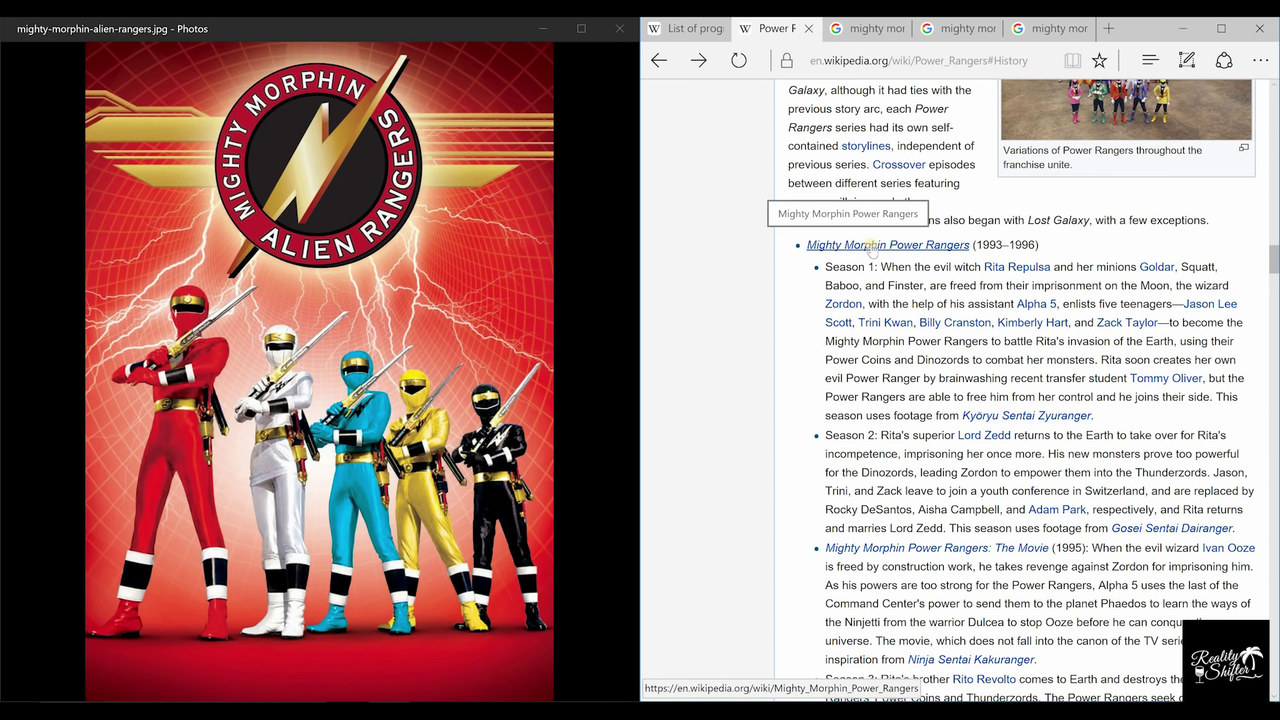The height and width of the screenshot is (720, 1280).
Task: Click the page's vertical scrollbar thumb
Action: pos(1273,258)
